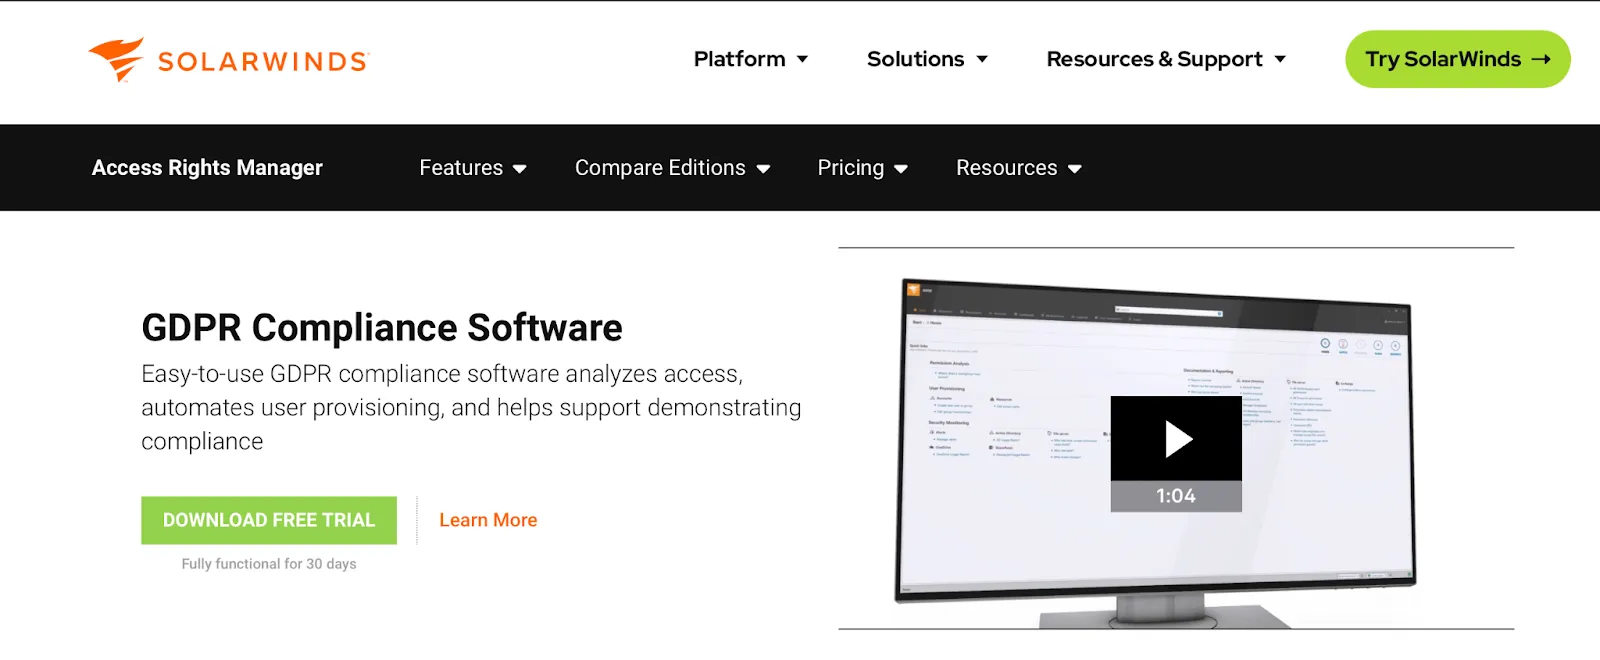
Task: Click 'Fully functional for 30 days' text
Action: tap(269, 564)
